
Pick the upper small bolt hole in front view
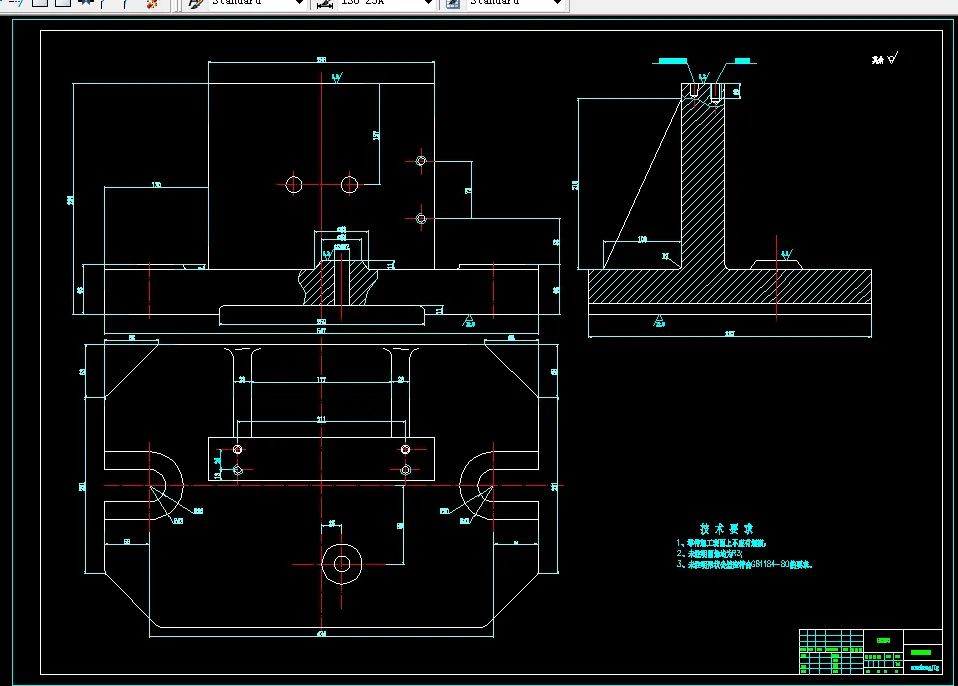point(421,161)
